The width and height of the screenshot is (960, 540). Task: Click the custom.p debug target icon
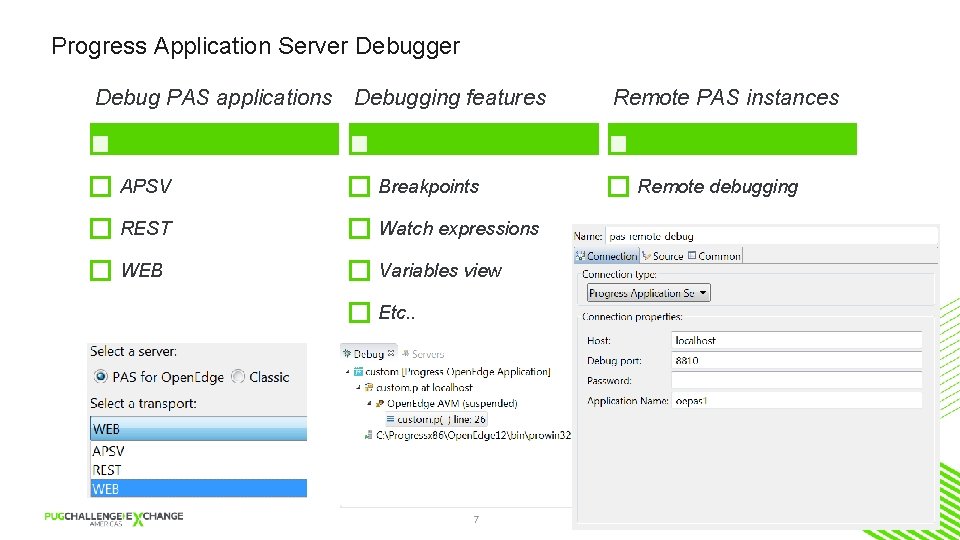click(x=369, y=388)
